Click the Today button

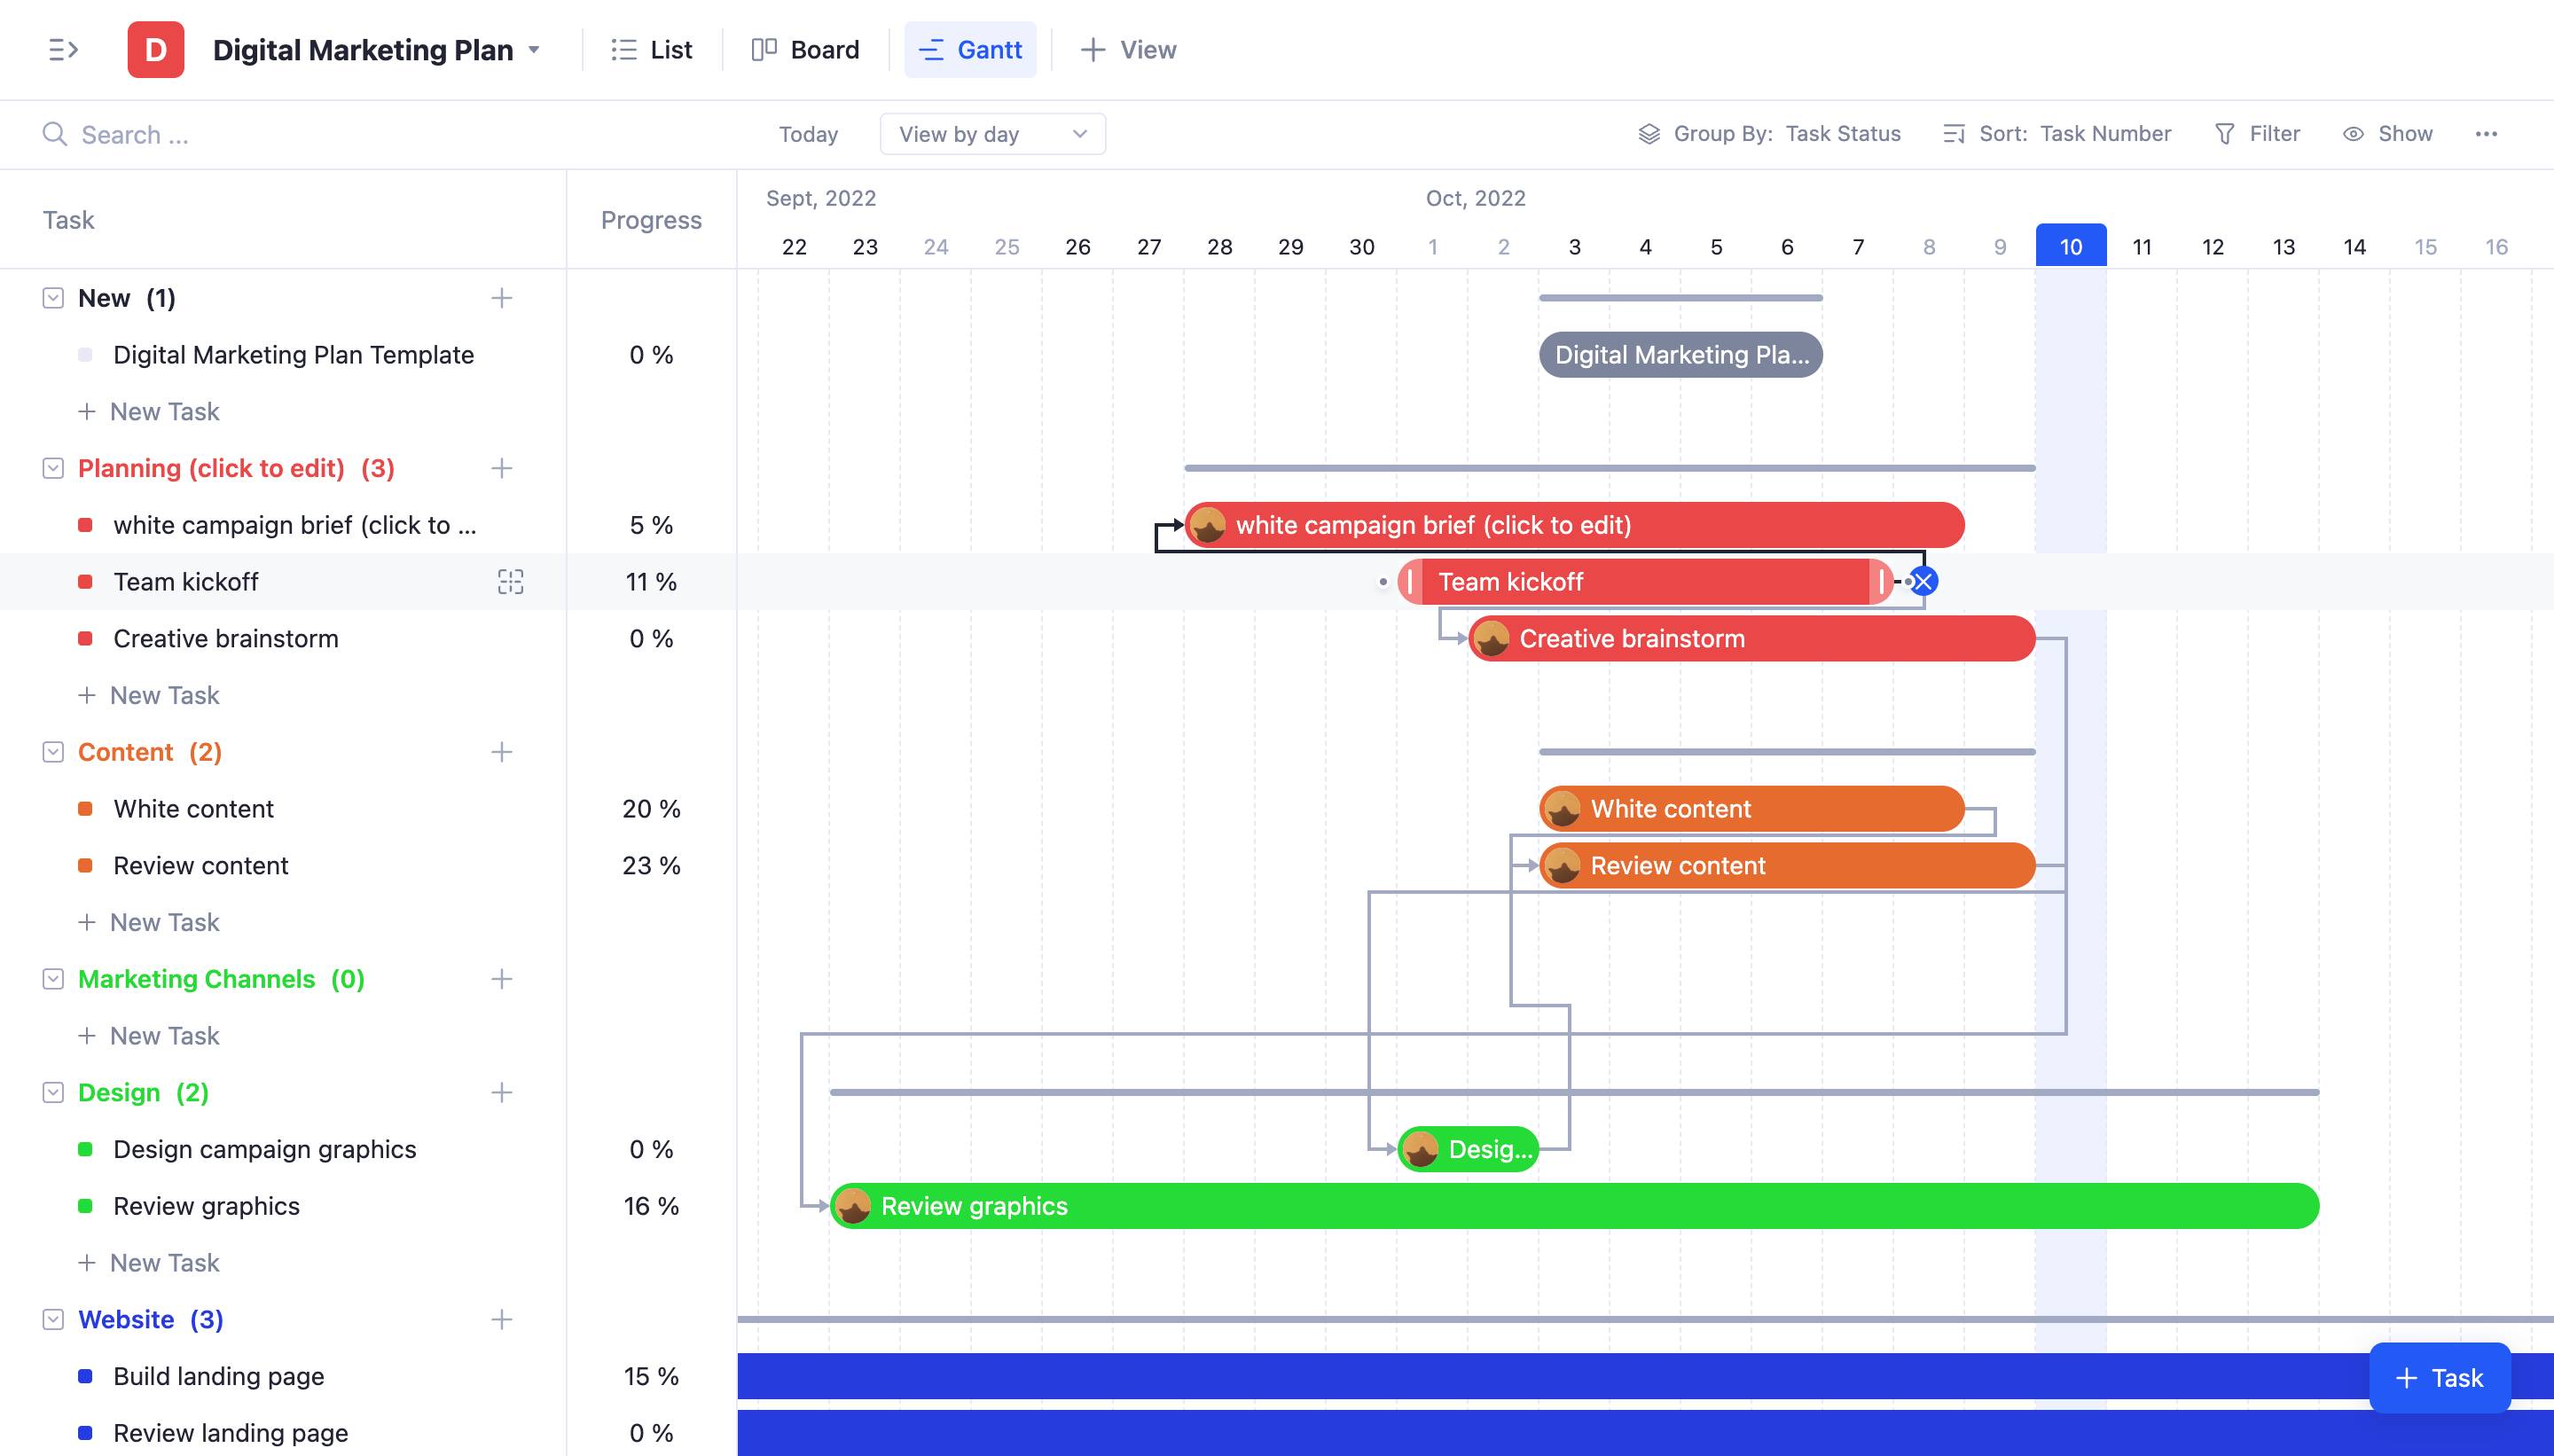coord(807,133)
